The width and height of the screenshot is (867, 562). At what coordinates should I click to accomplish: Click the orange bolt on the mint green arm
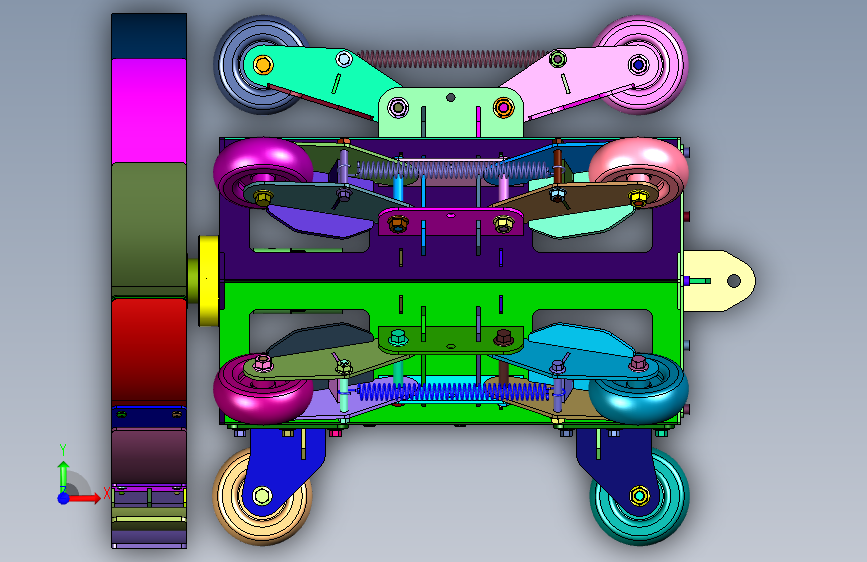pos(263,65)
